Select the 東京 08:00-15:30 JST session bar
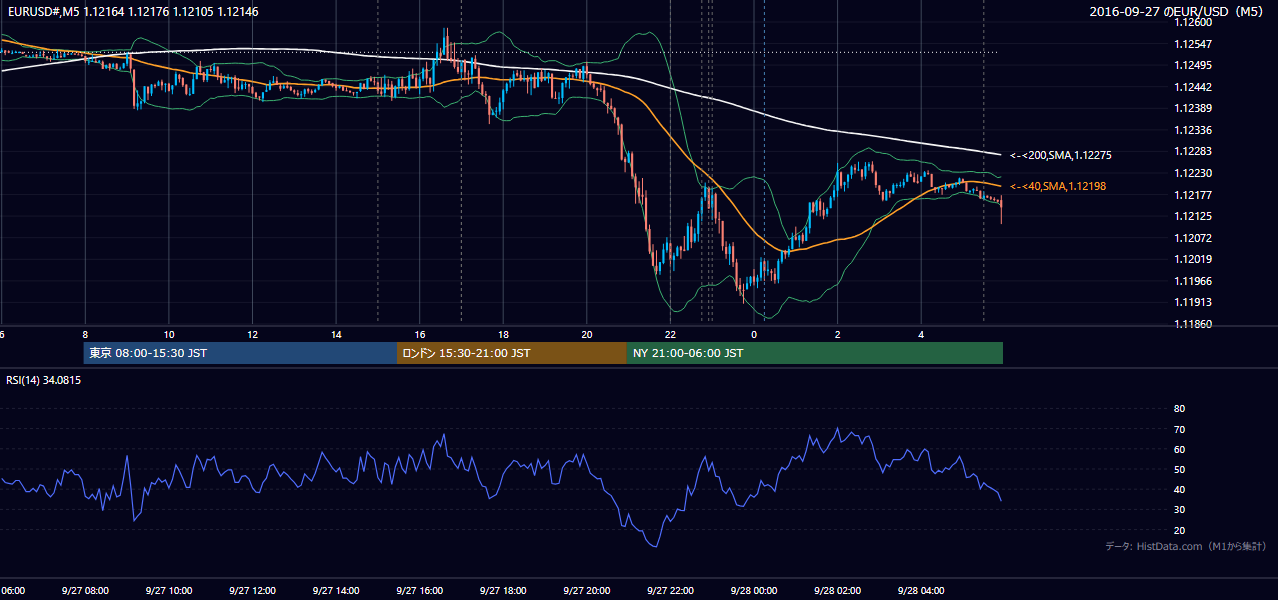1278x600 pixels. [240, 353]
